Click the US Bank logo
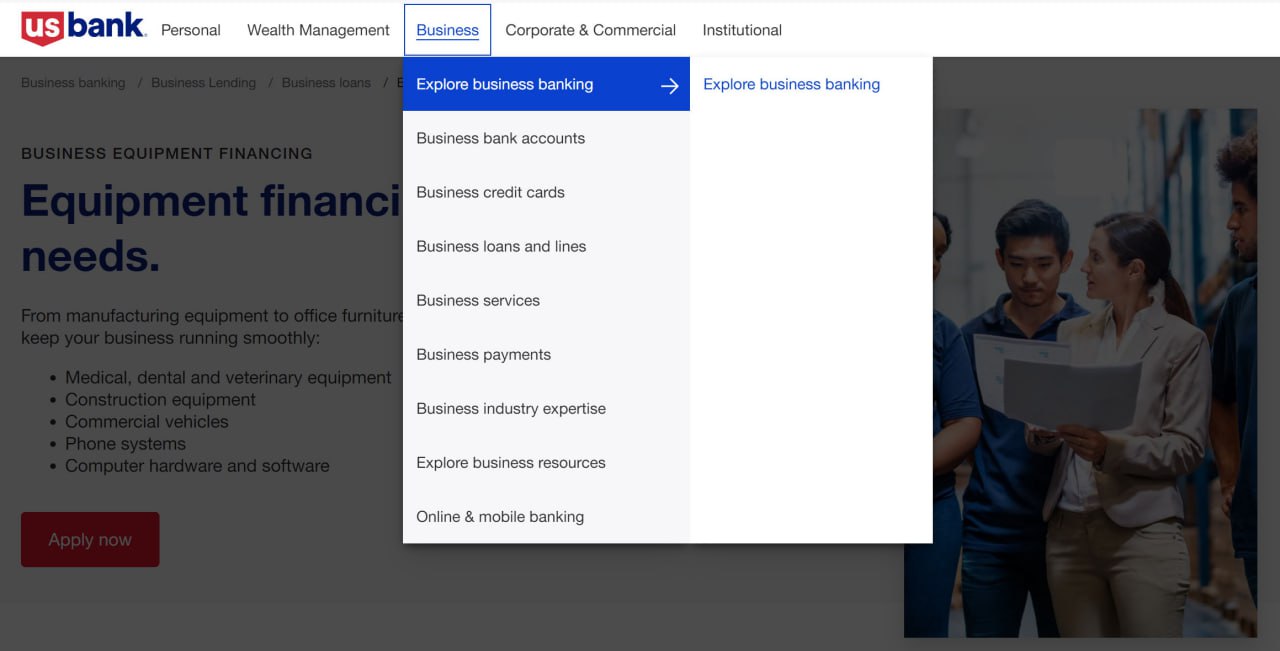This screenshot has height=651, width=1280. tap(84, 29)
